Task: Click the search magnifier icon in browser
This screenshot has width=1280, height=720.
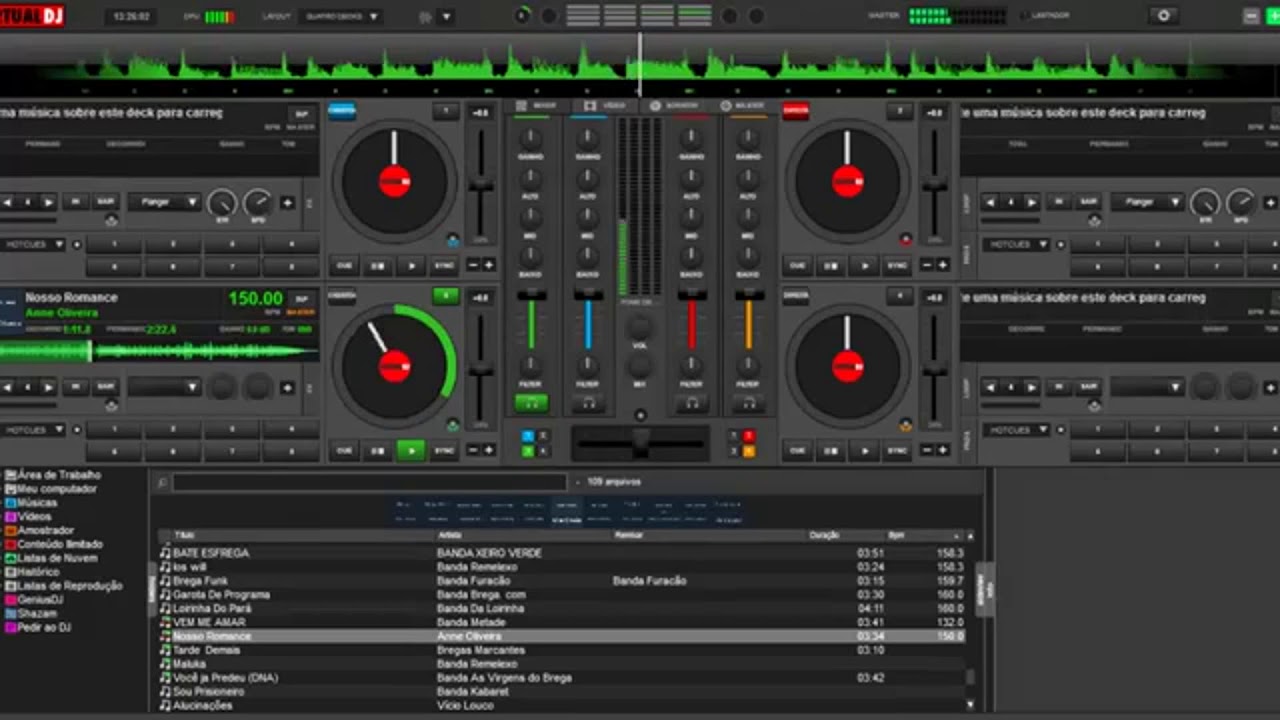Action: coord(162,483)
